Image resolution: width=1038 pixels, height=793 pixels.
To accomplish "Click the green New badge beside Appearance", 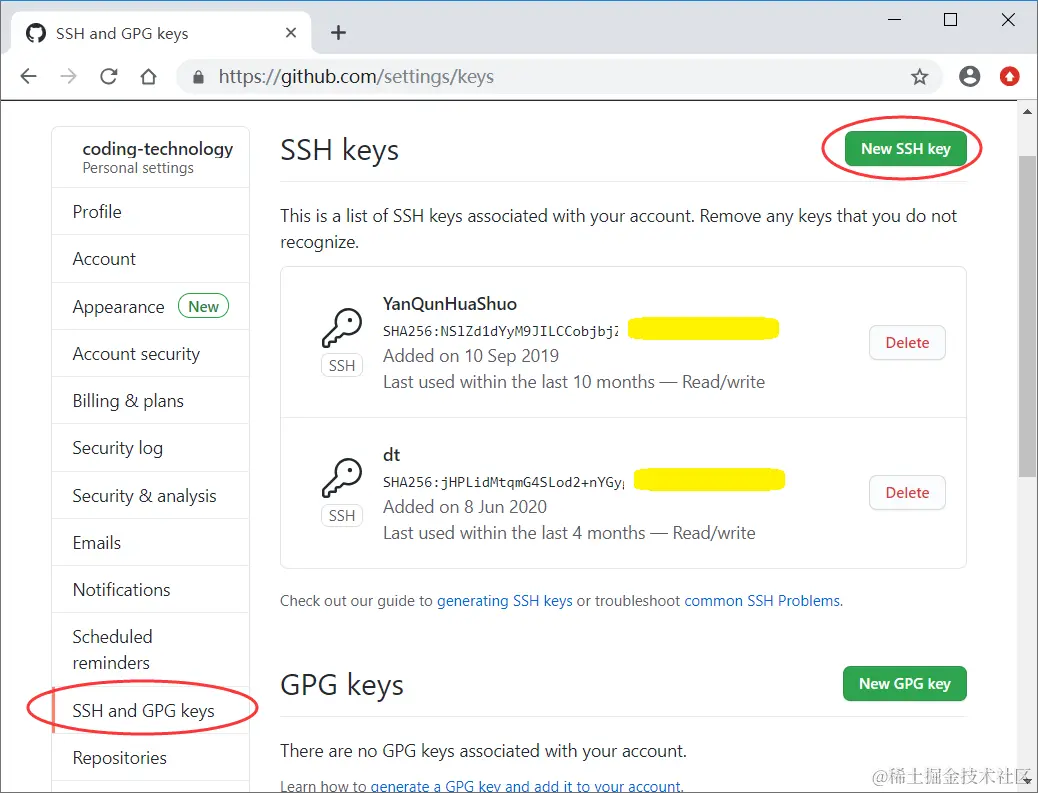I will coord(203,306).
